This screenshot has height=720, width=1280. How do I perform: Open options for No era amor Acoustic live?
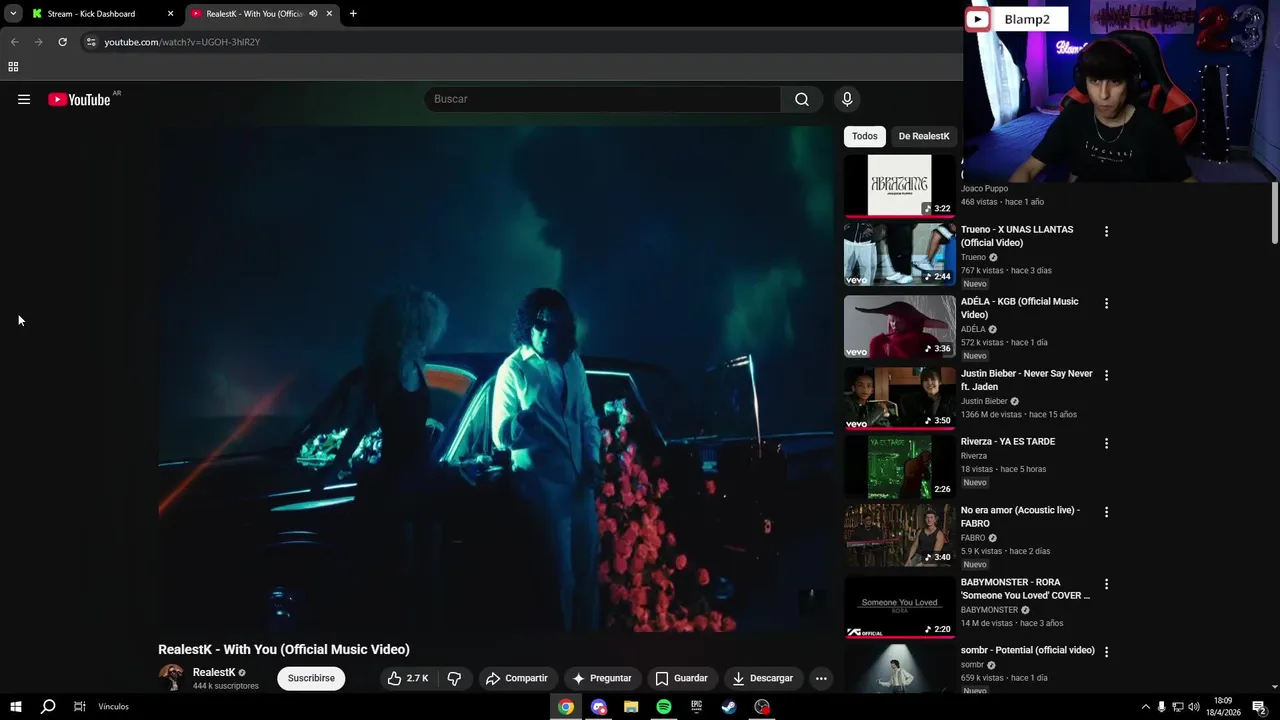pyautogui.click(x=1106, y=512)
